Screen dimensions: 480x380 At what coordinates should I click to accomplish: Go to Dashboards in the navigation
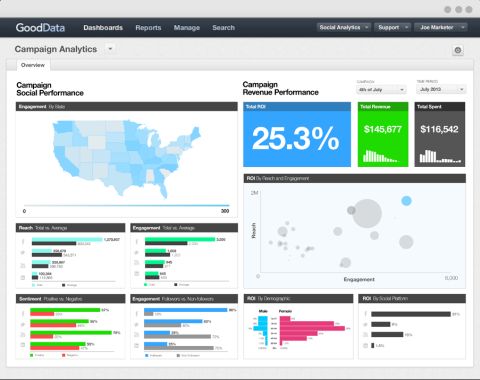click(103, 28)
